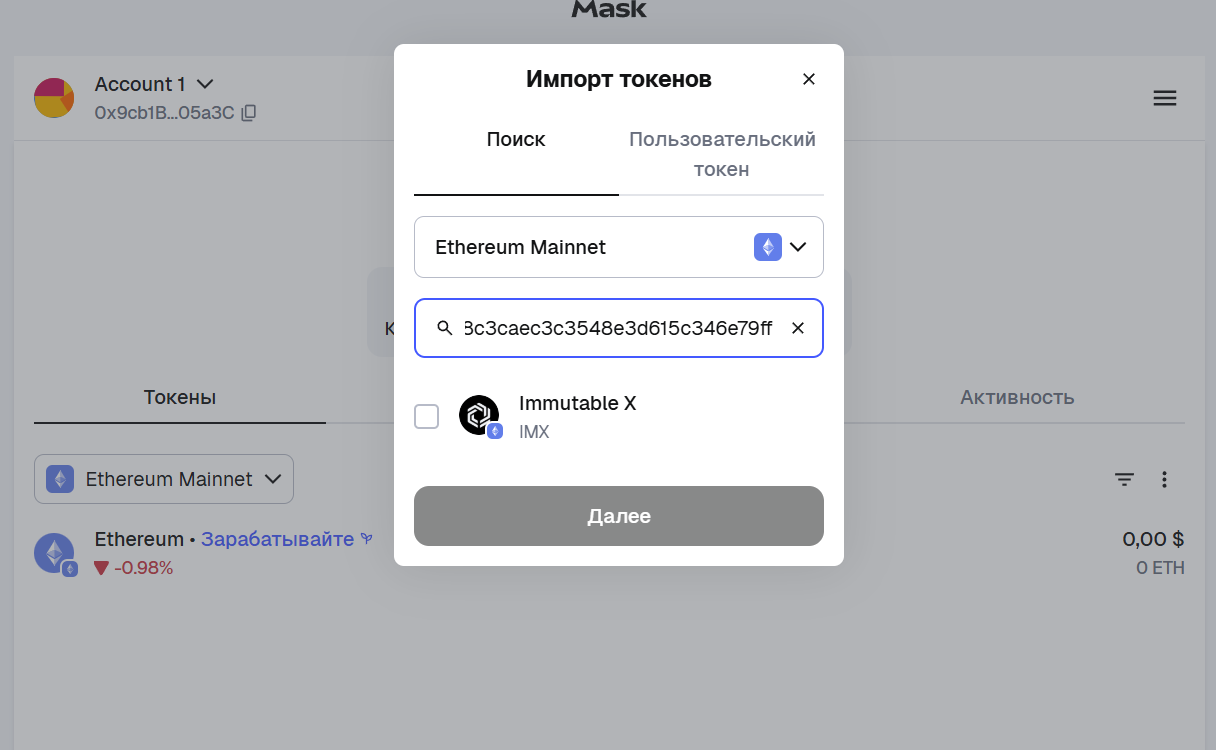Image resolution: width=1216 pixels, height=750 pixels.
Task: Check the Immutable X token checkbox
Action: (427, 416)
